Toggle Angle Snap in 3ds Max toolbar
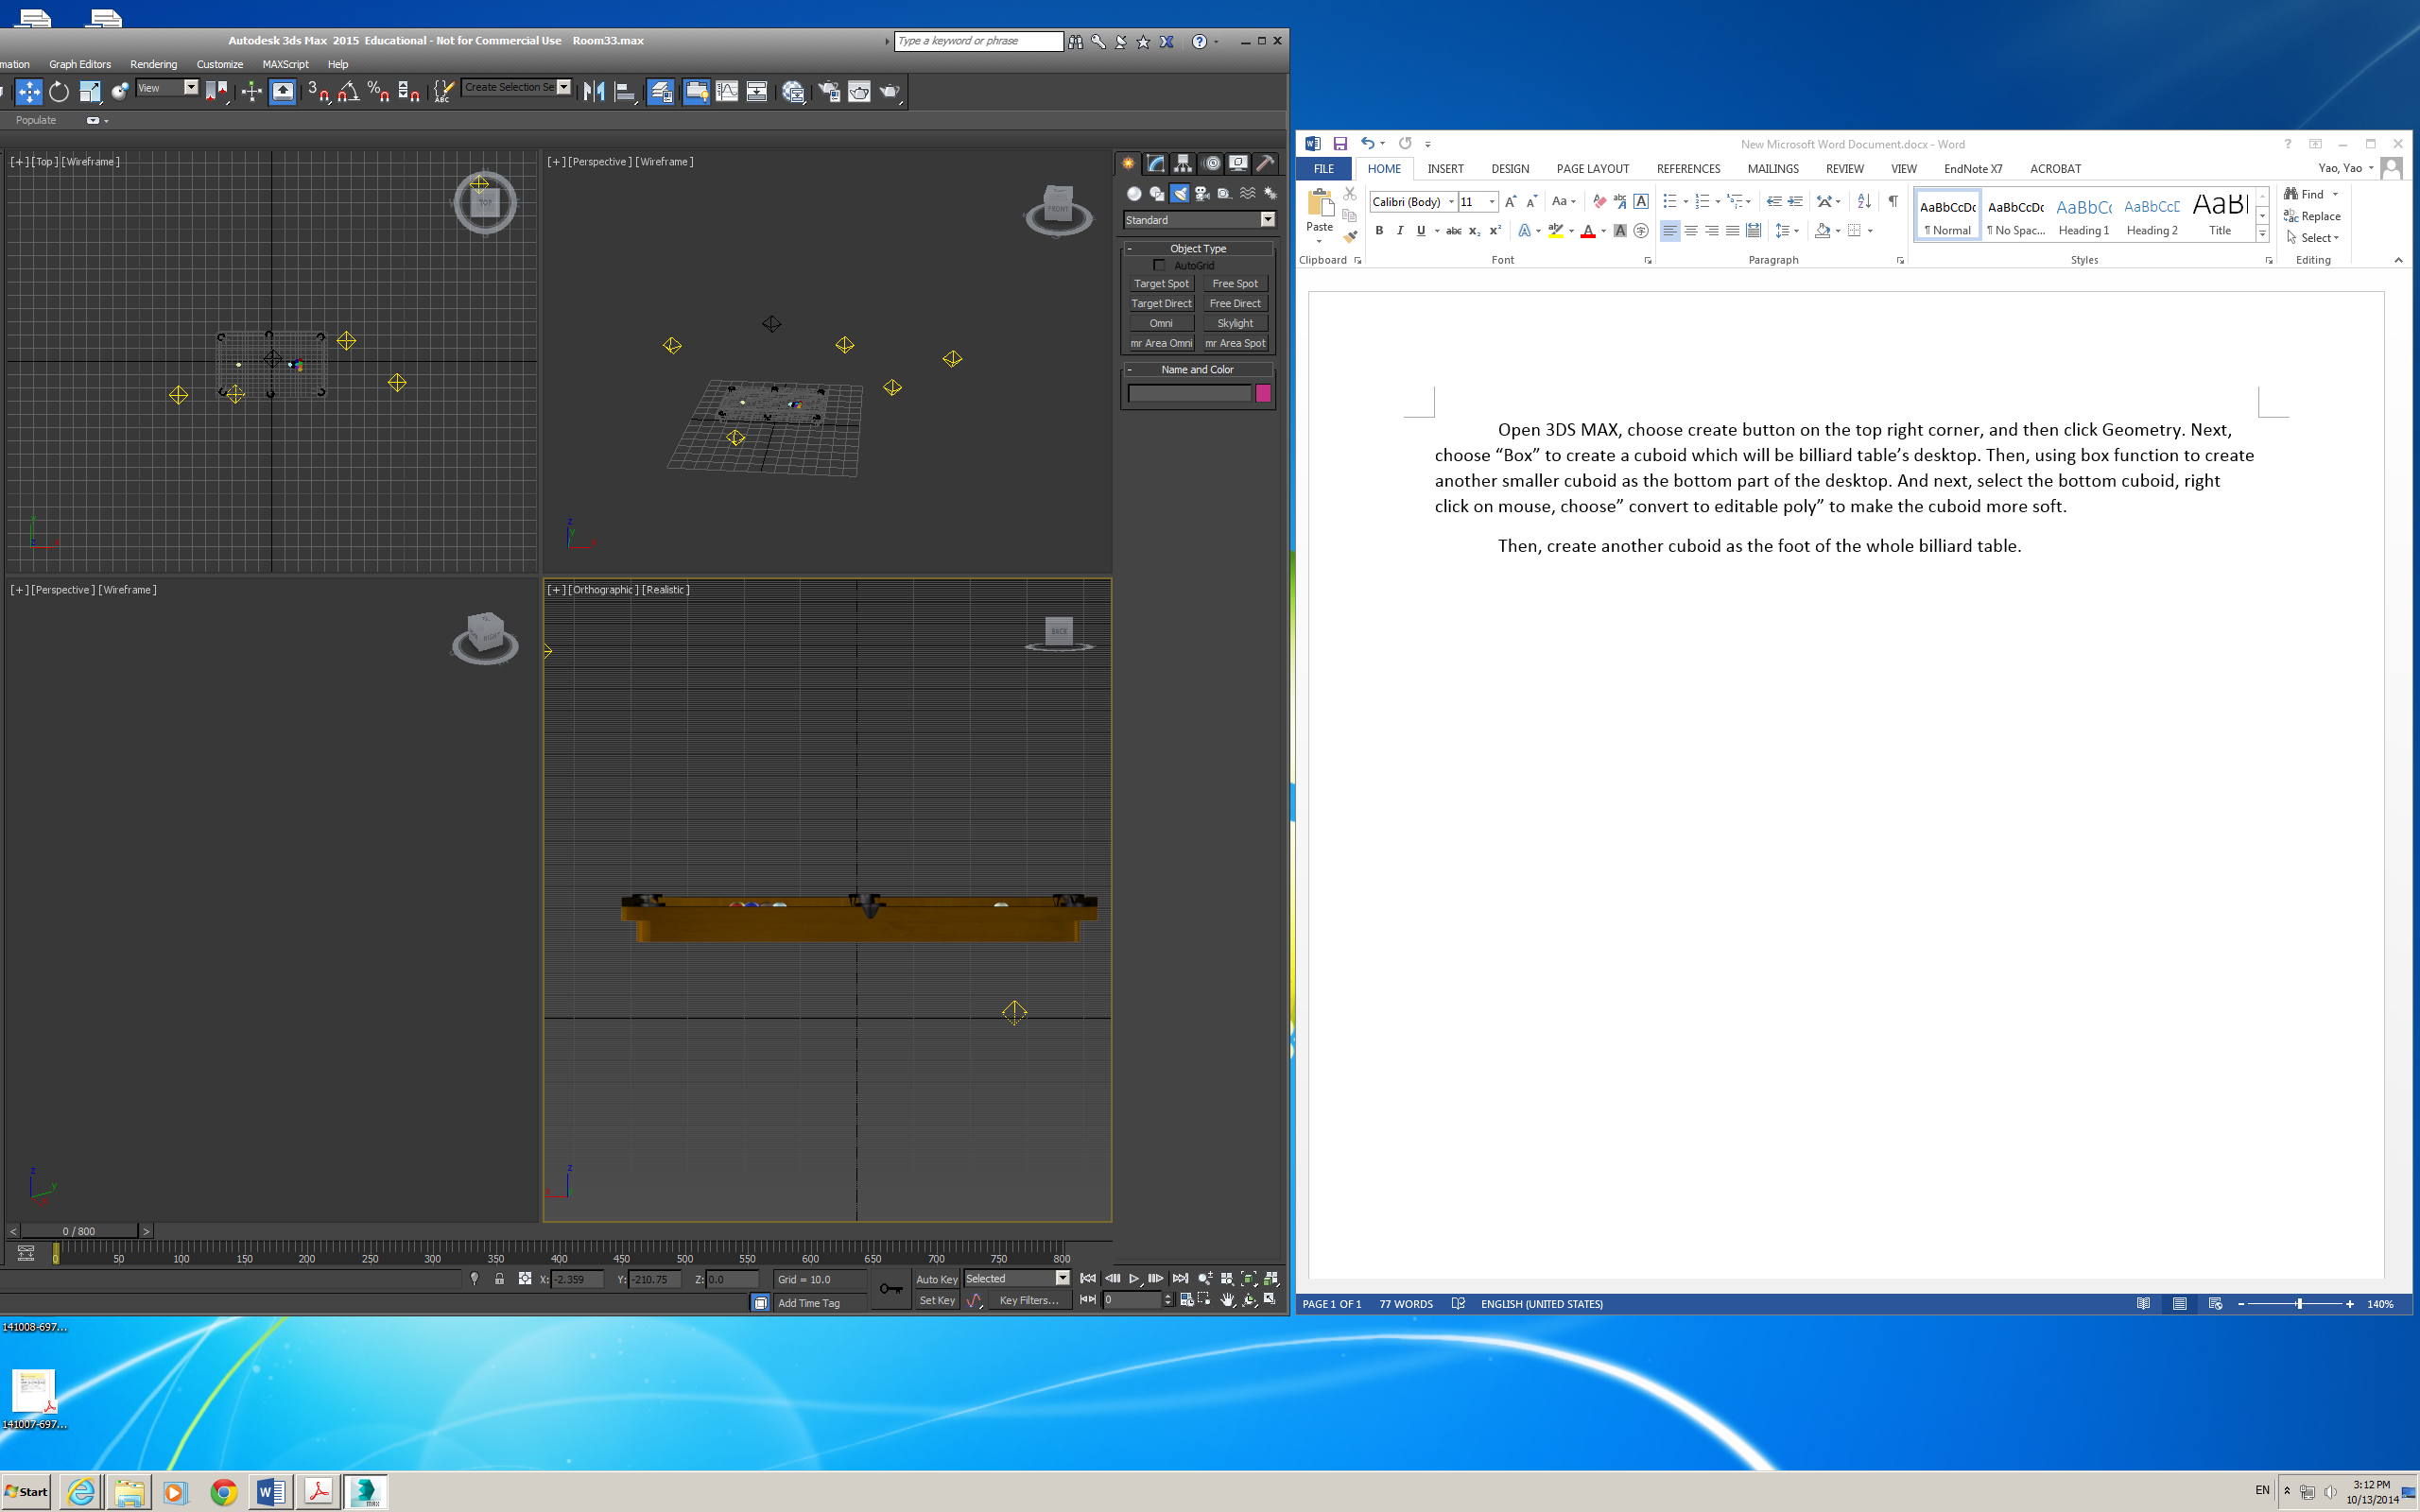 click(x=348, y=92)
